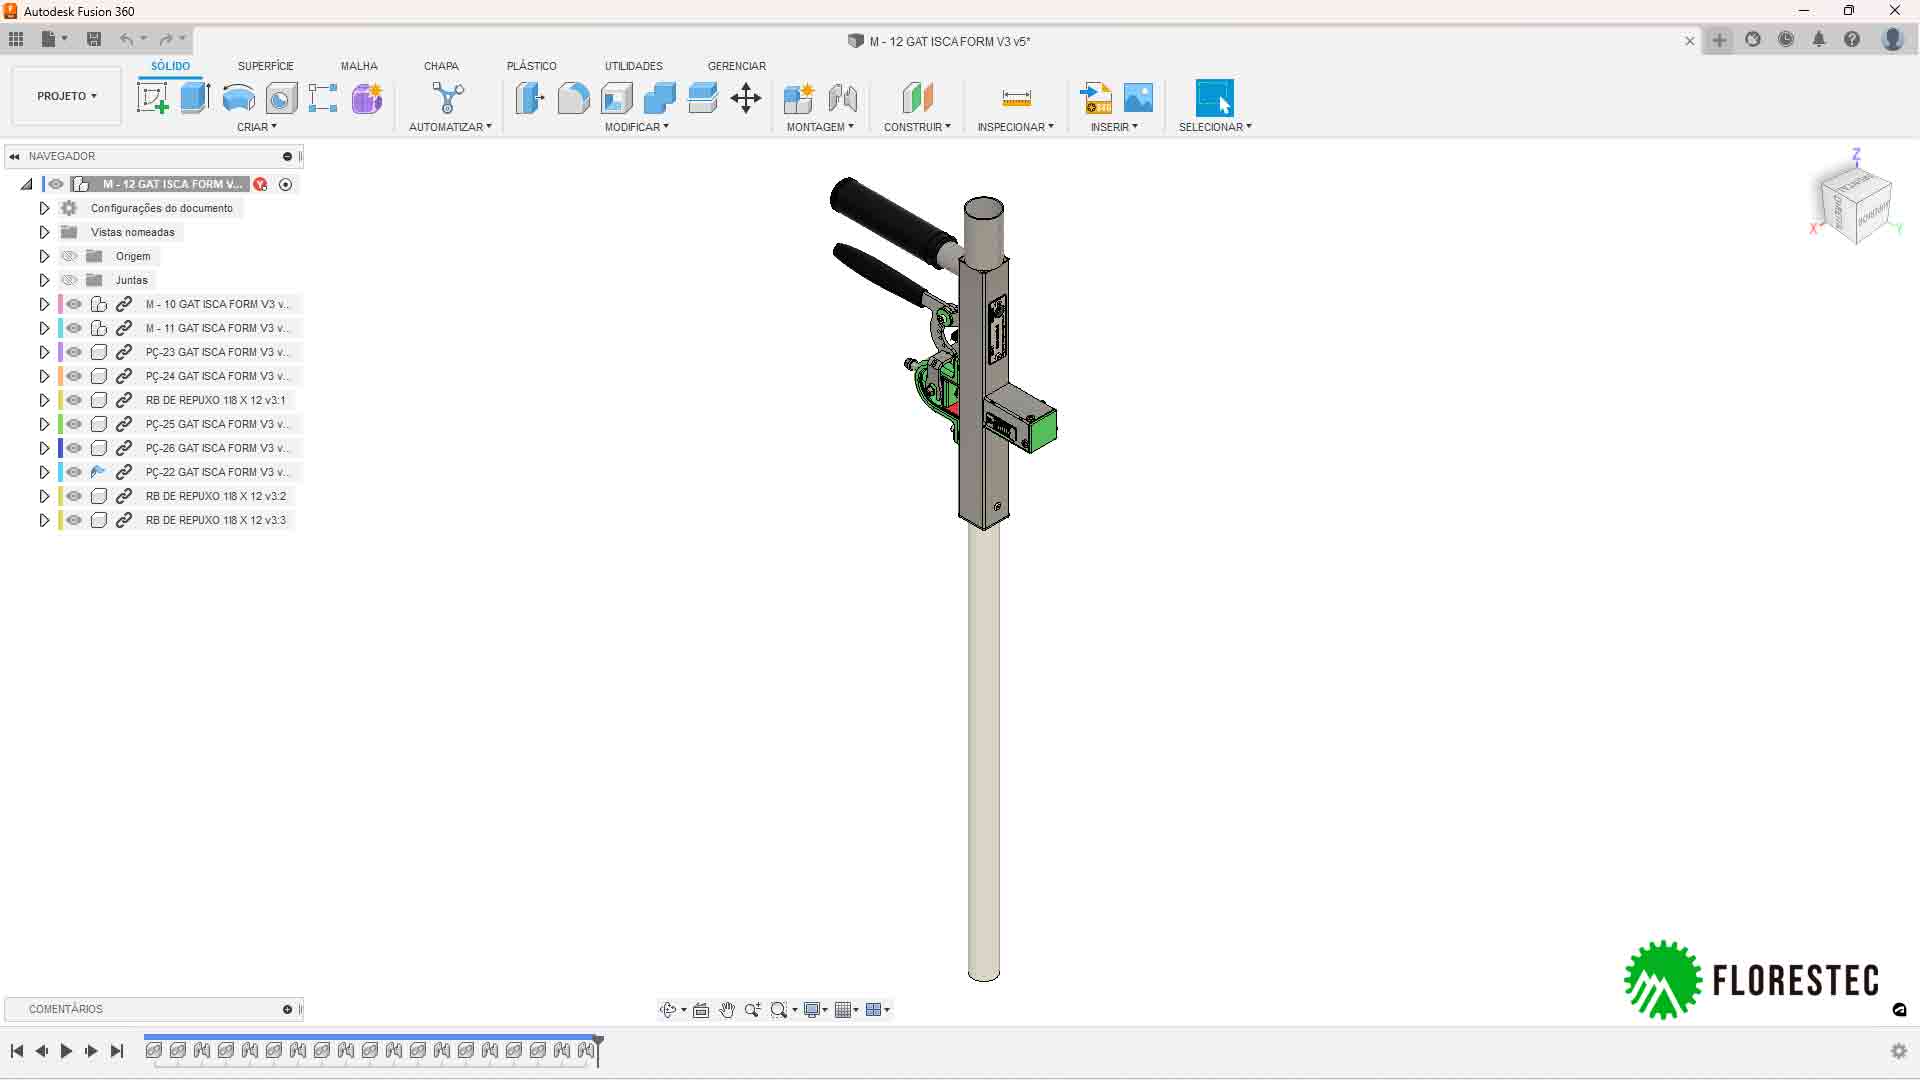Expand the Vistas nomeadas tree node
The width and height of the screenshot is (1920, 1080).
(44, 232)
